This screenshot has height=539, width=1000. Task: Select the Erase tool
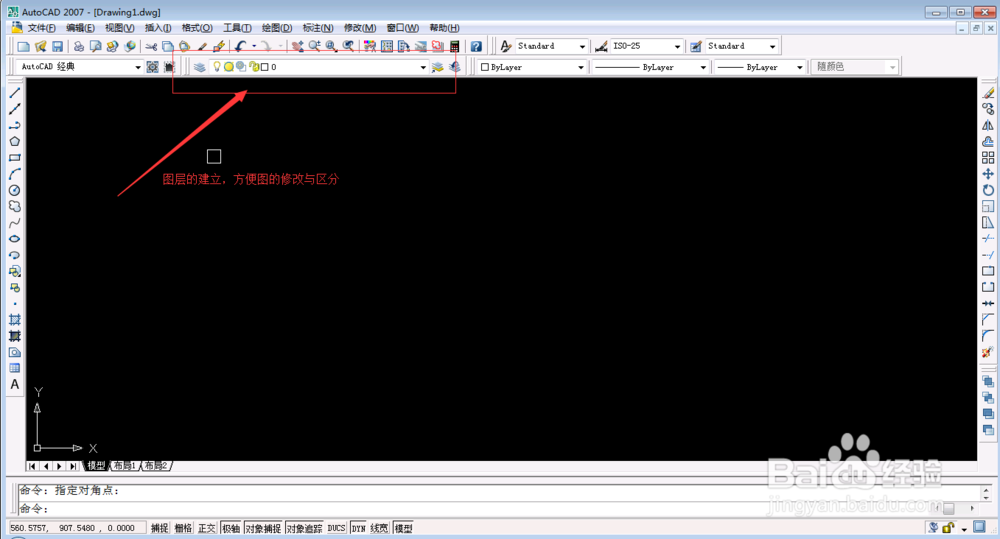coord(988,93)
